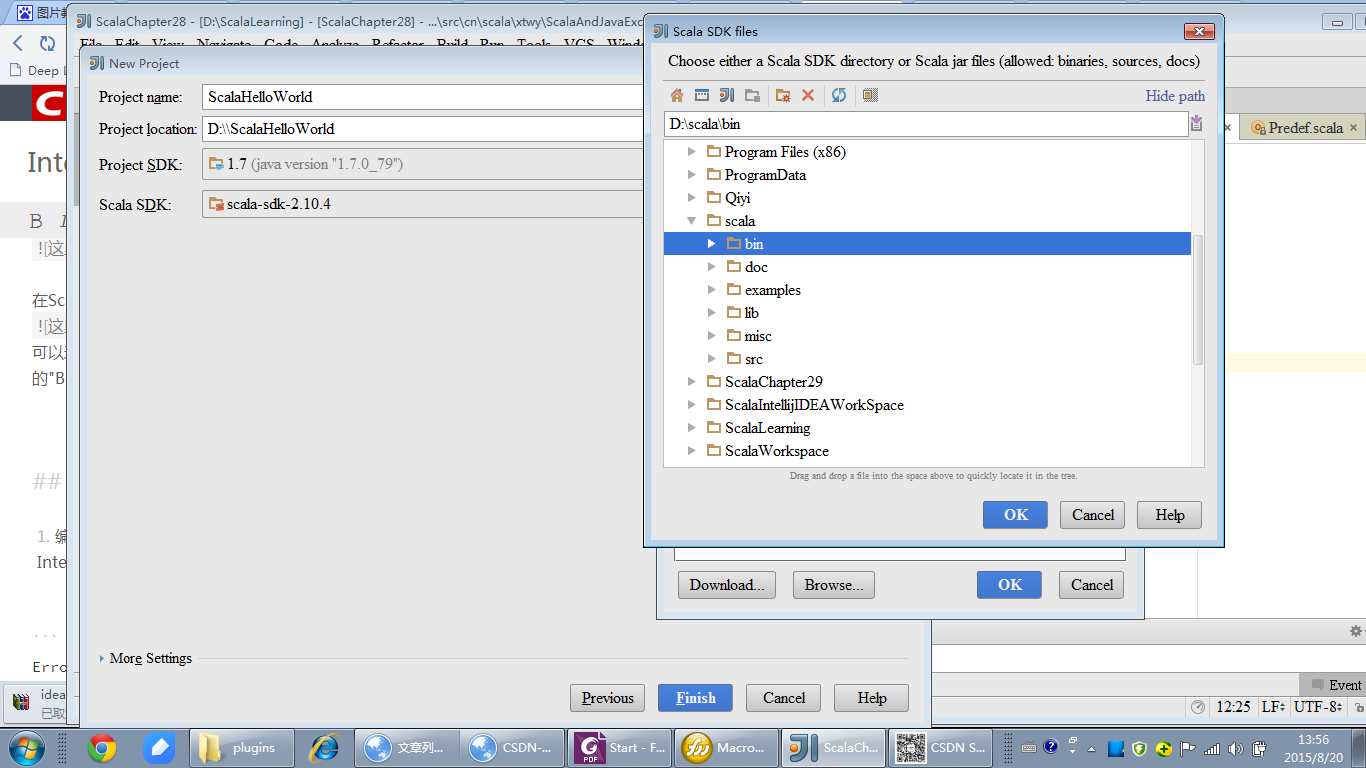
Task: Click the Download... button
Action: click(x=727, y=585)
